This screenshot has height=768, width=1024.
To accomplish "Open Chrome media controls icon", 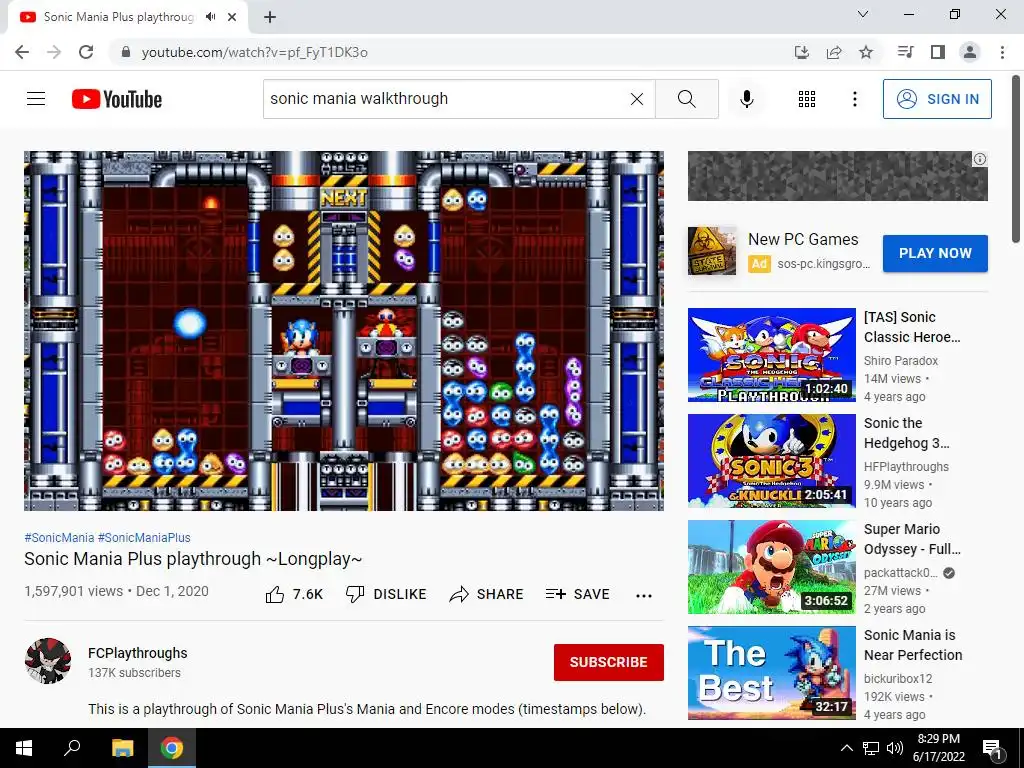I will point(905,52).
